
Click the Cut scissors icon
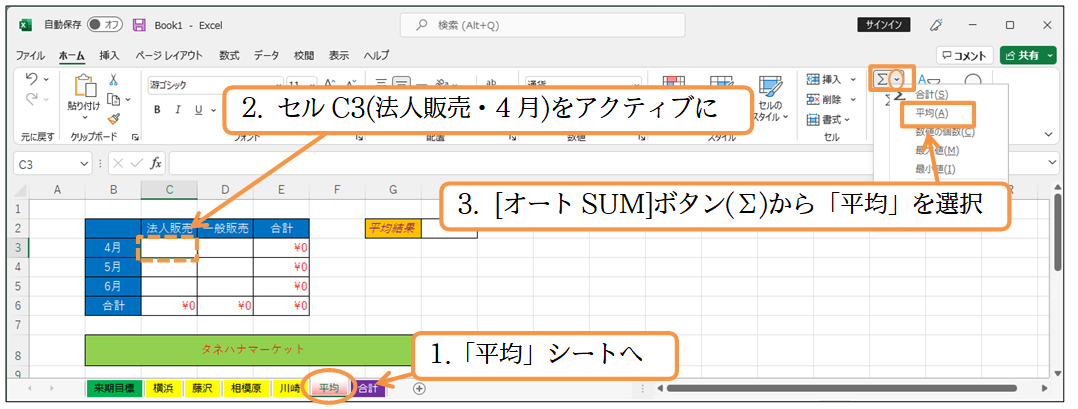[x=114, y=79]
